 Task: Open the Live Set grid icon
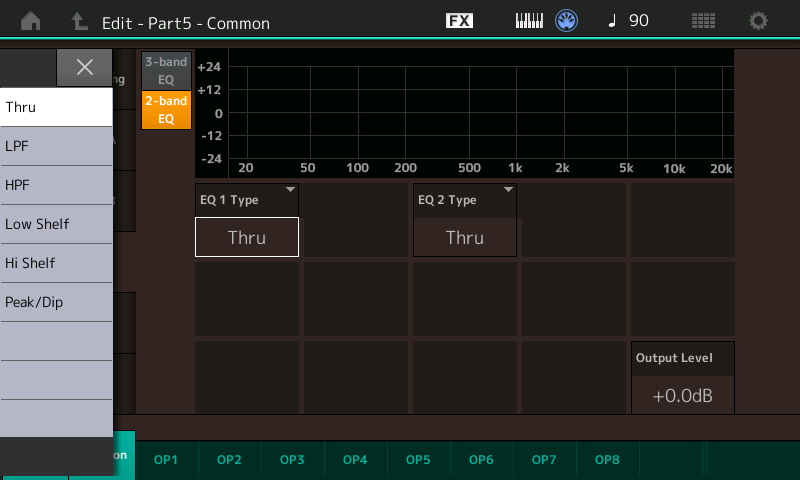click(703, 21)
